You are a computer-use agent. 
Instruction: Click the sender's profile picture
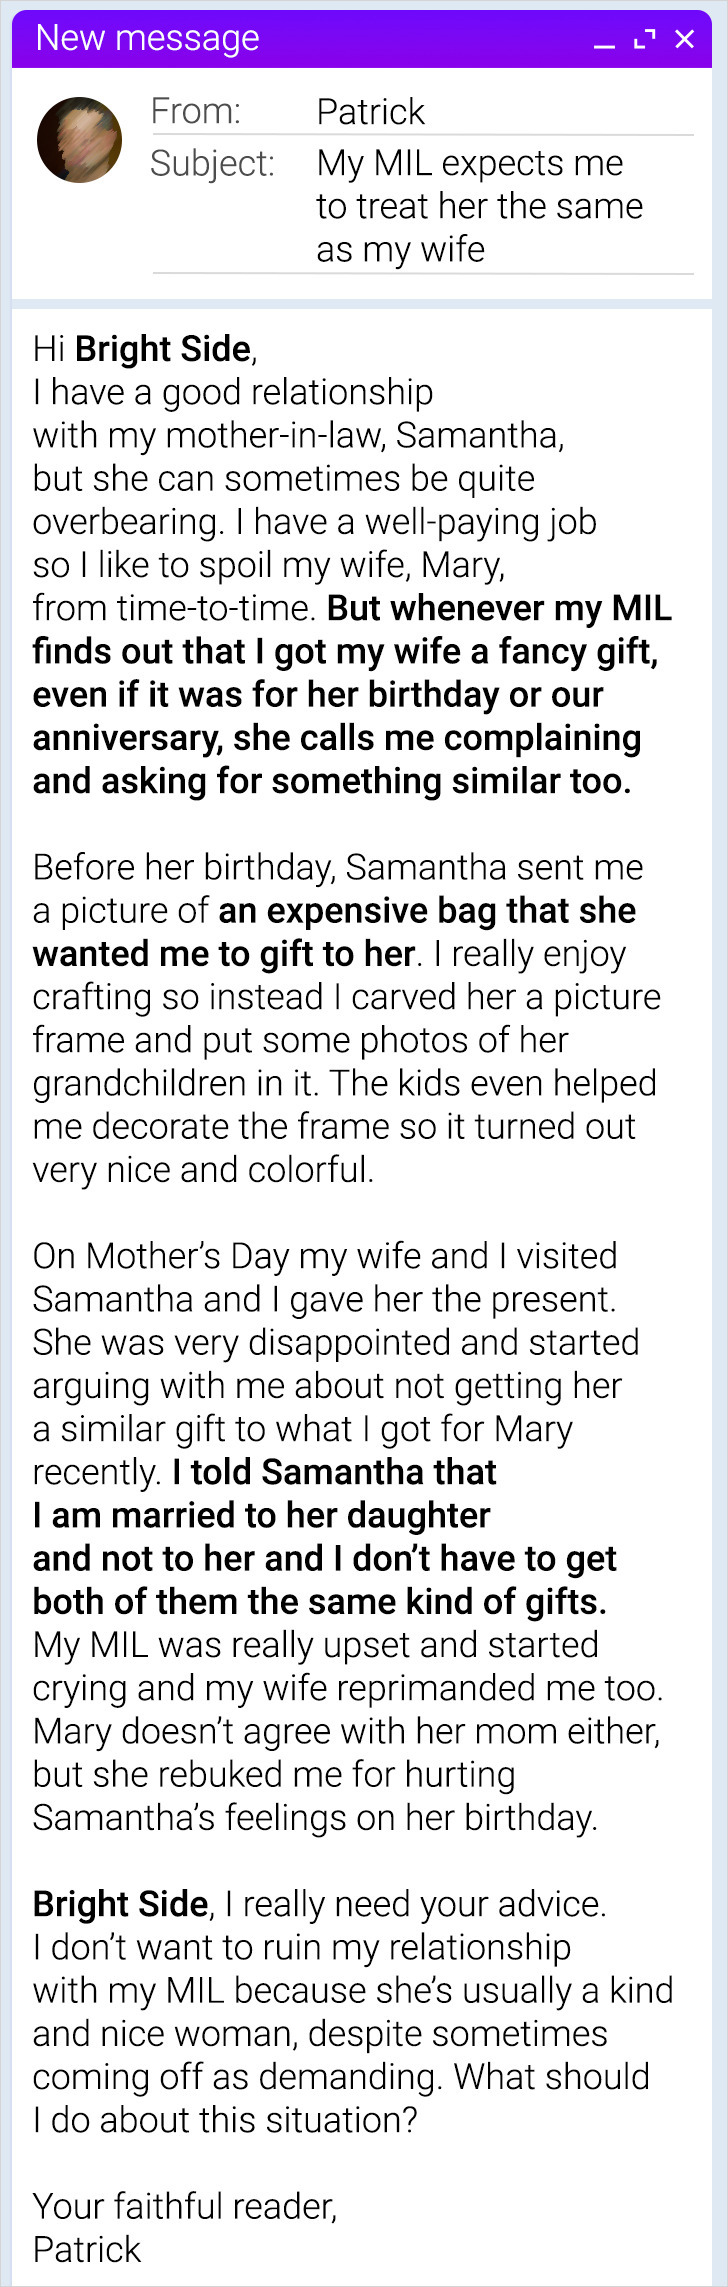click(x=80, y=140)
